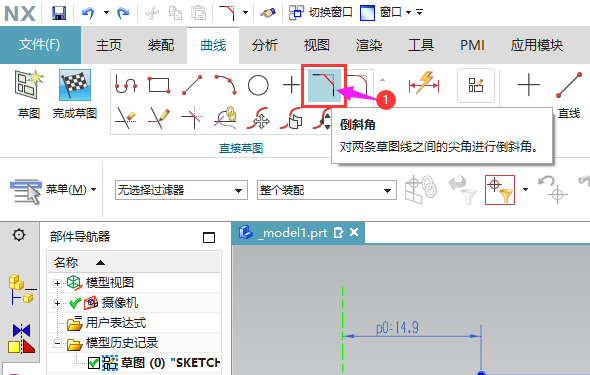Select the 草图 (0) SKETCH tree item
The width and height of the screenshot is (590, 375).
[x=170, y=363]
